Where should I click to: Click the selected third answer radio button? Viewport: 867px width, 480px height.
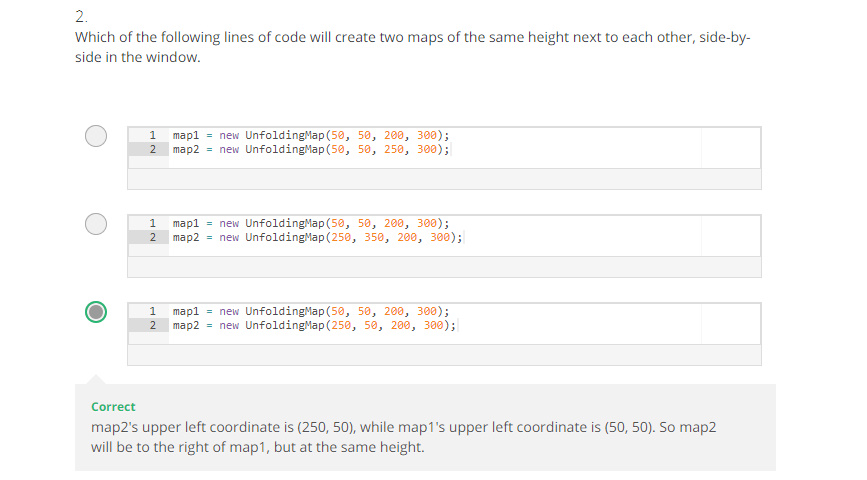click(x=96, y=312)
